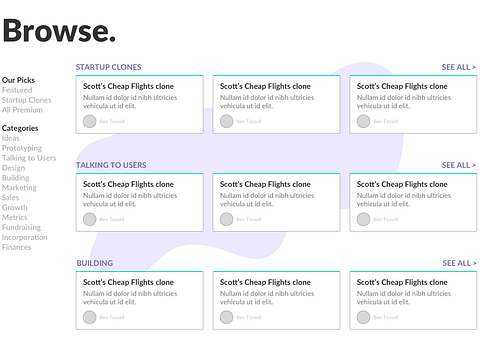Open See All for Talking to Users

pos(459,165)
